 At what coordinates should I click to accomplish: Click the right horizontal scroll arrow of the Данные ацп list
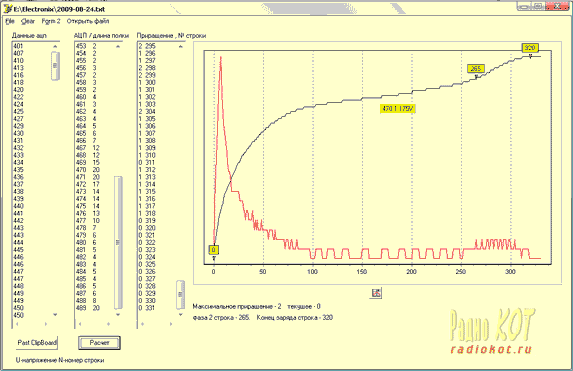click(x=46, y=324)
